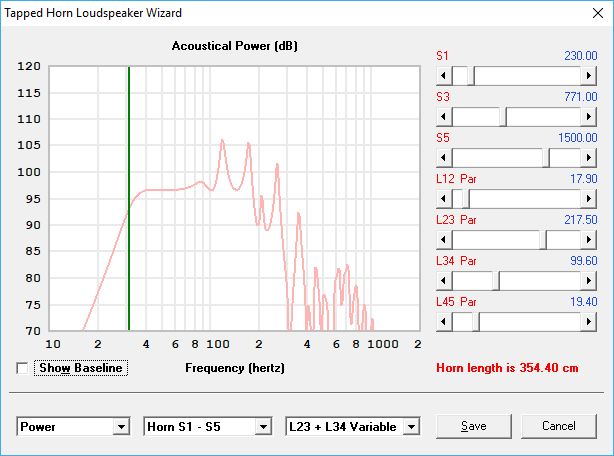Screen dimensions: 614x456
Task: Click the Cancel button
Action: click(559, 426)
